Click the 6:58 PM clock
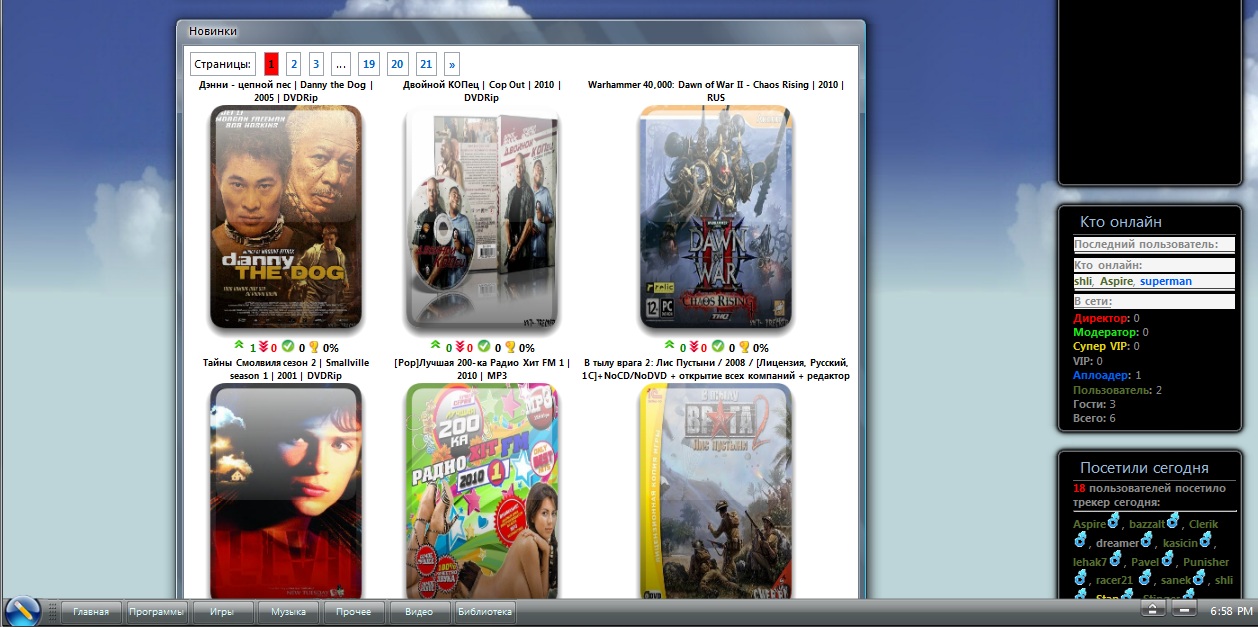 pos(1231,610)
